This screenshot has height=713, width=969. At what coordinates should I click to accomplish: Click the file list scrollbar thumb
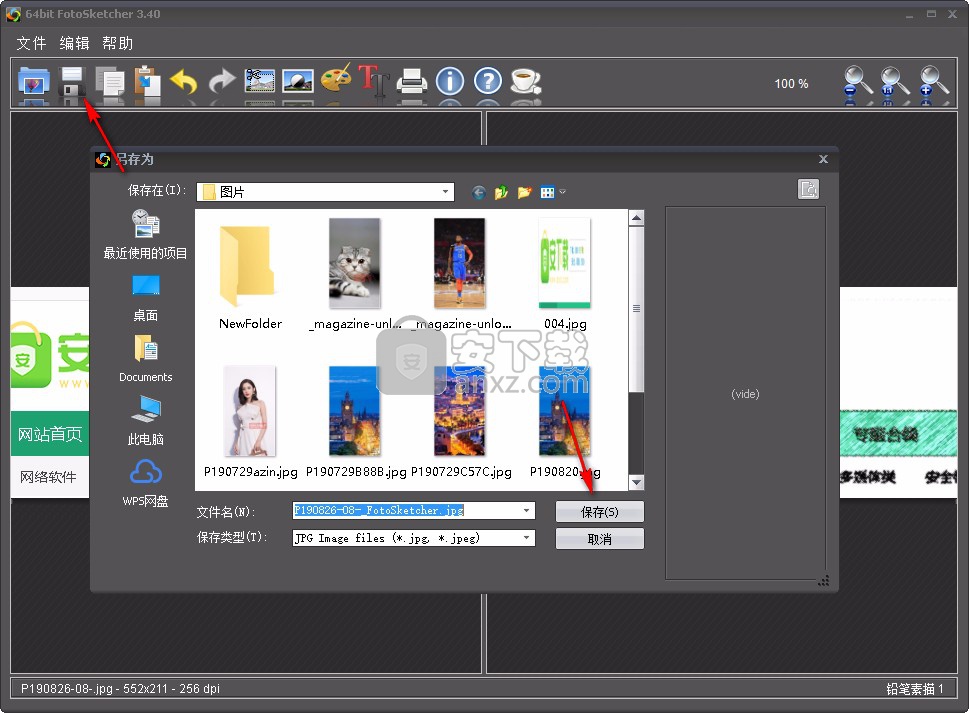pos(636,309)
